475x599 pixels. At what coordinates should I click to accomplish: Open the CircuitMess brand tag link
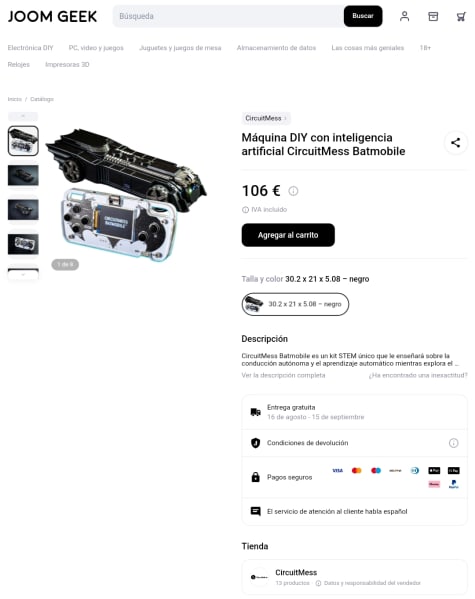pyautogui.click(x=266, y=118)
